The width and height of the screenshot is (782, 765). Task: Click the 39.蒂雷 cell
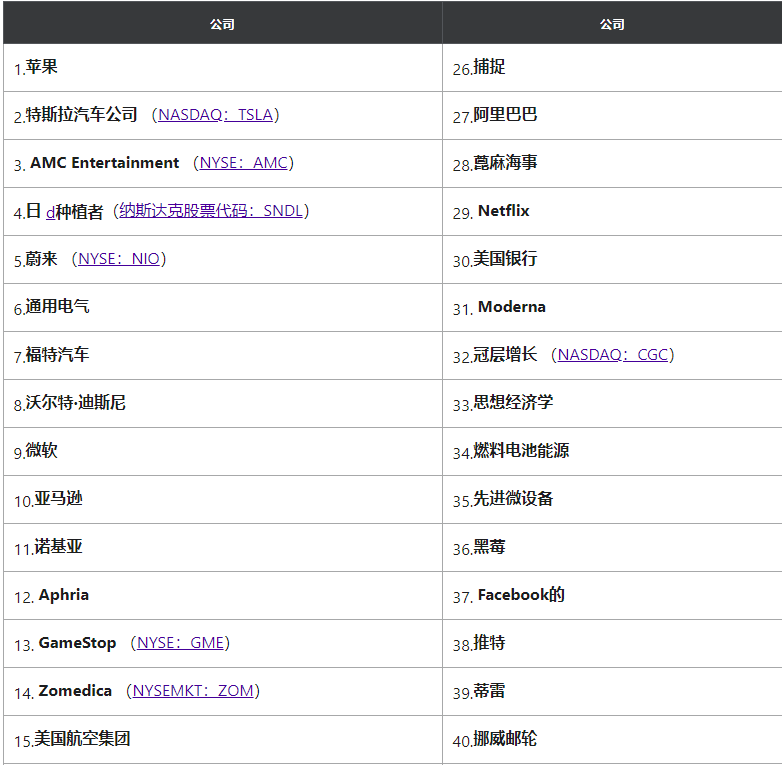point(612,691)
